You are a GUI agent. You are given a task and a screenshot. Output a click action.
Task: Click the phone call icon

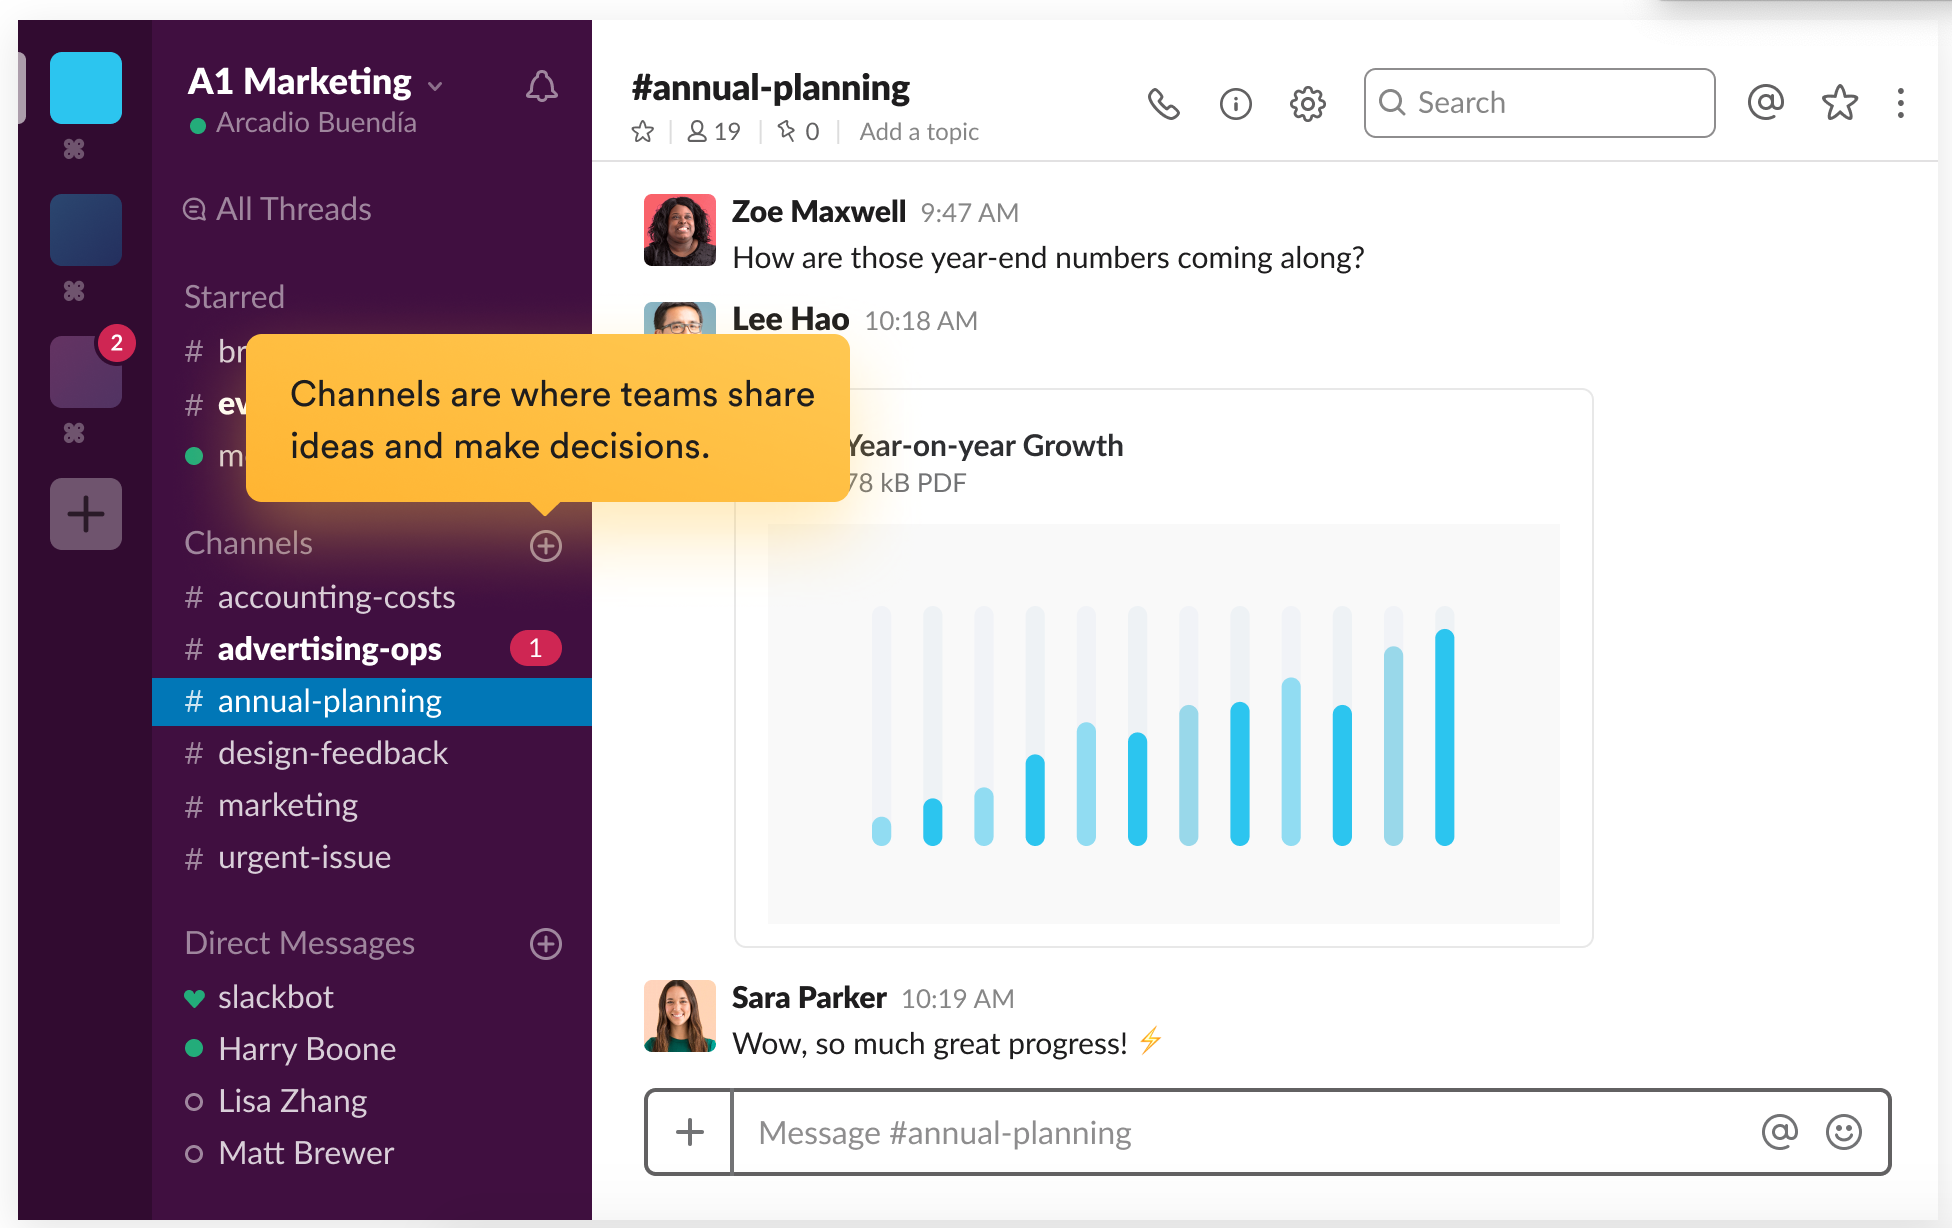1163,102
